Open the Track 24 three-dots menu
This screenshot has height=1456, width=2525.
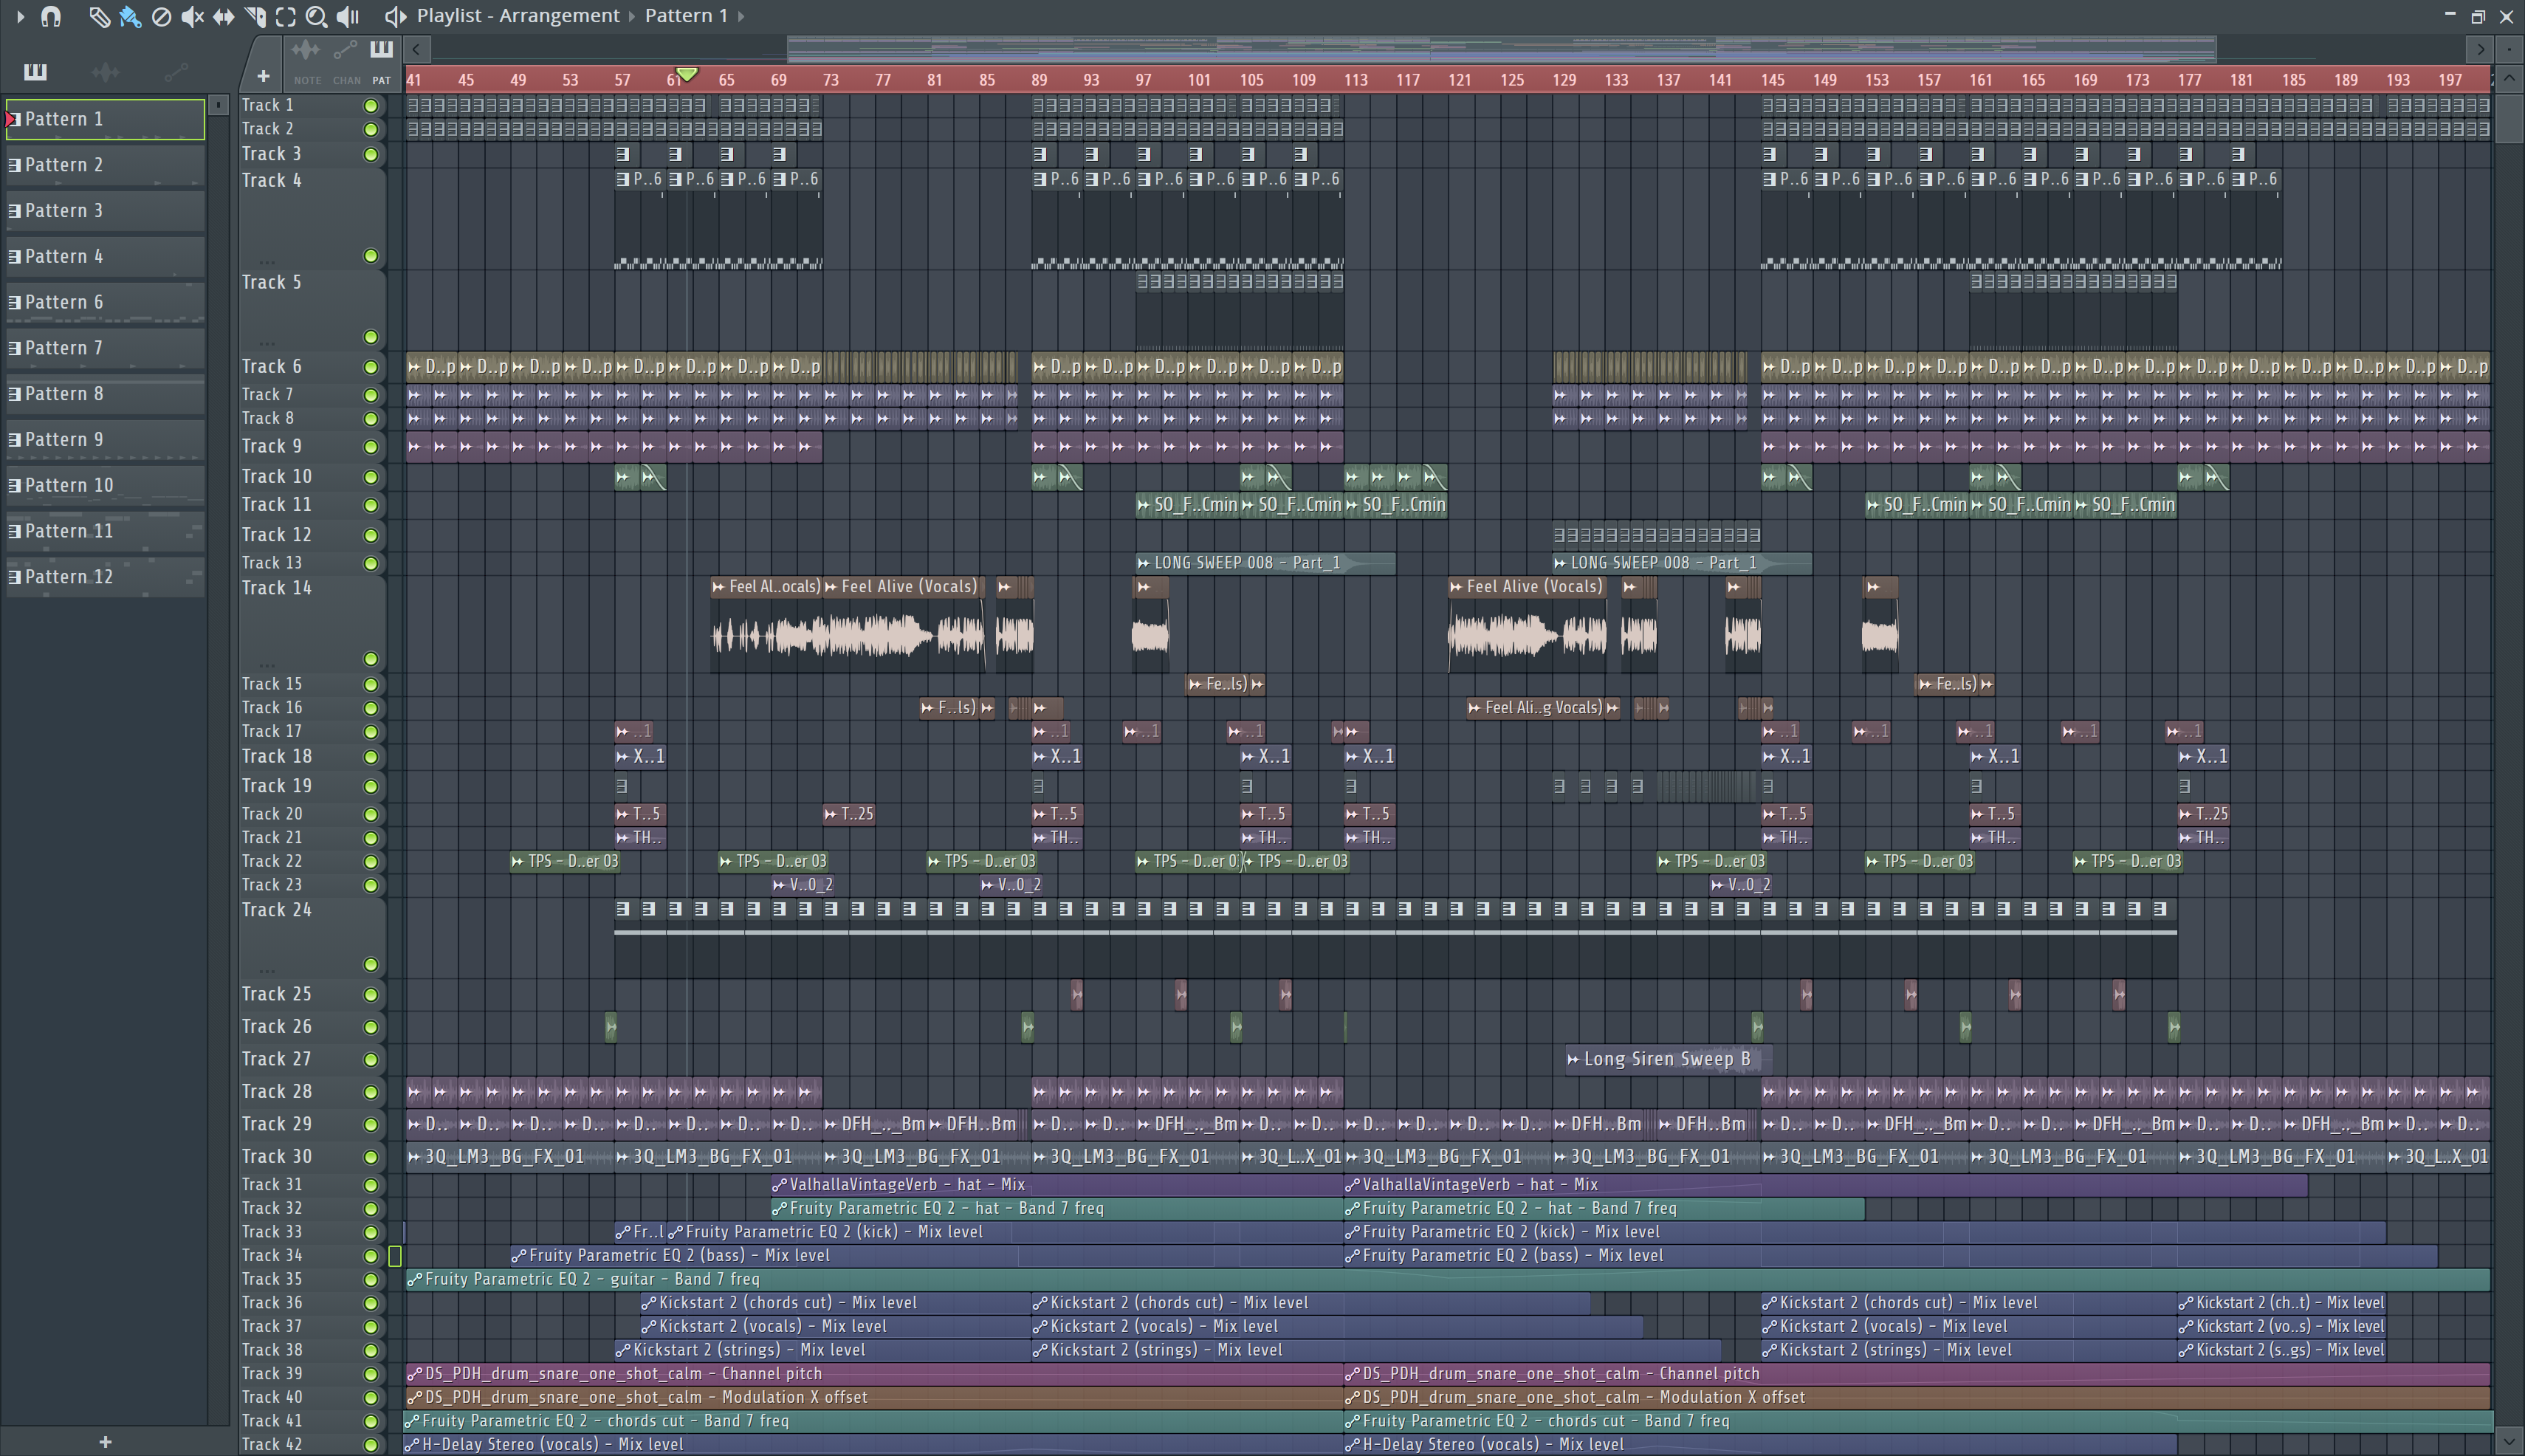point(266,971)
